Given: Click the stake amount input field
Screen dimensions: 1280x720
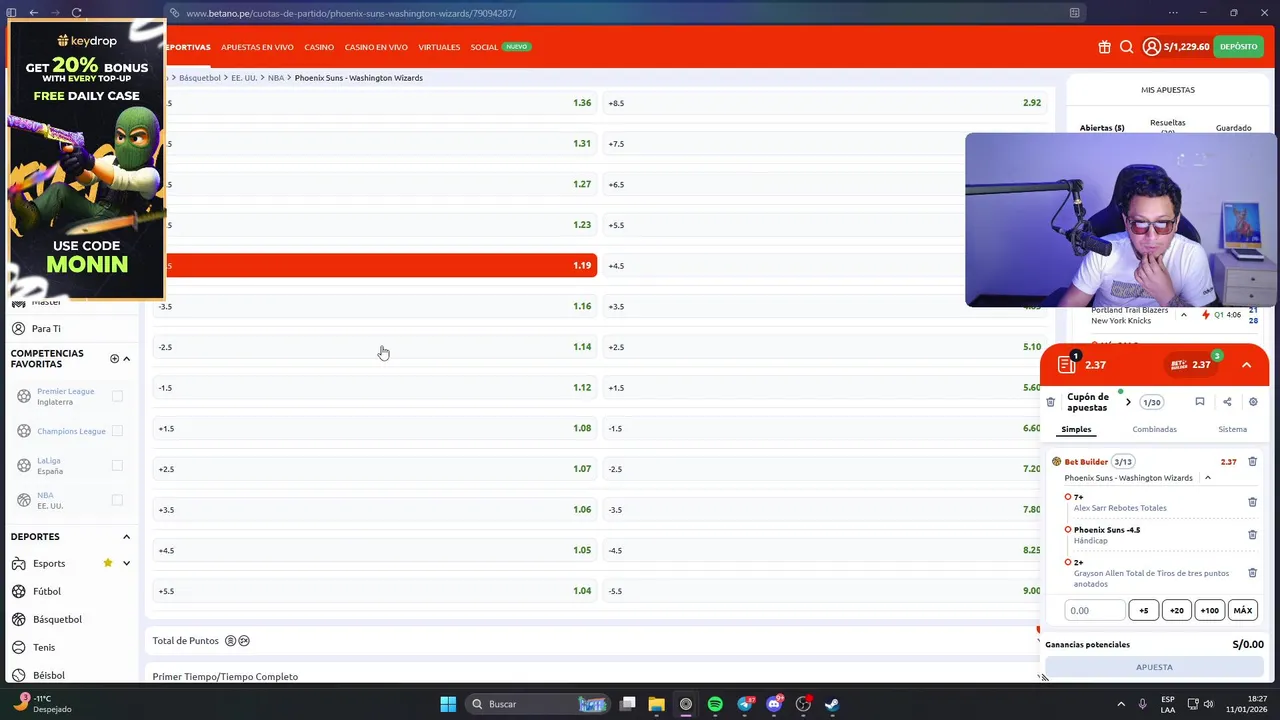Looking at the screenshot, I should coord(1095,610).
